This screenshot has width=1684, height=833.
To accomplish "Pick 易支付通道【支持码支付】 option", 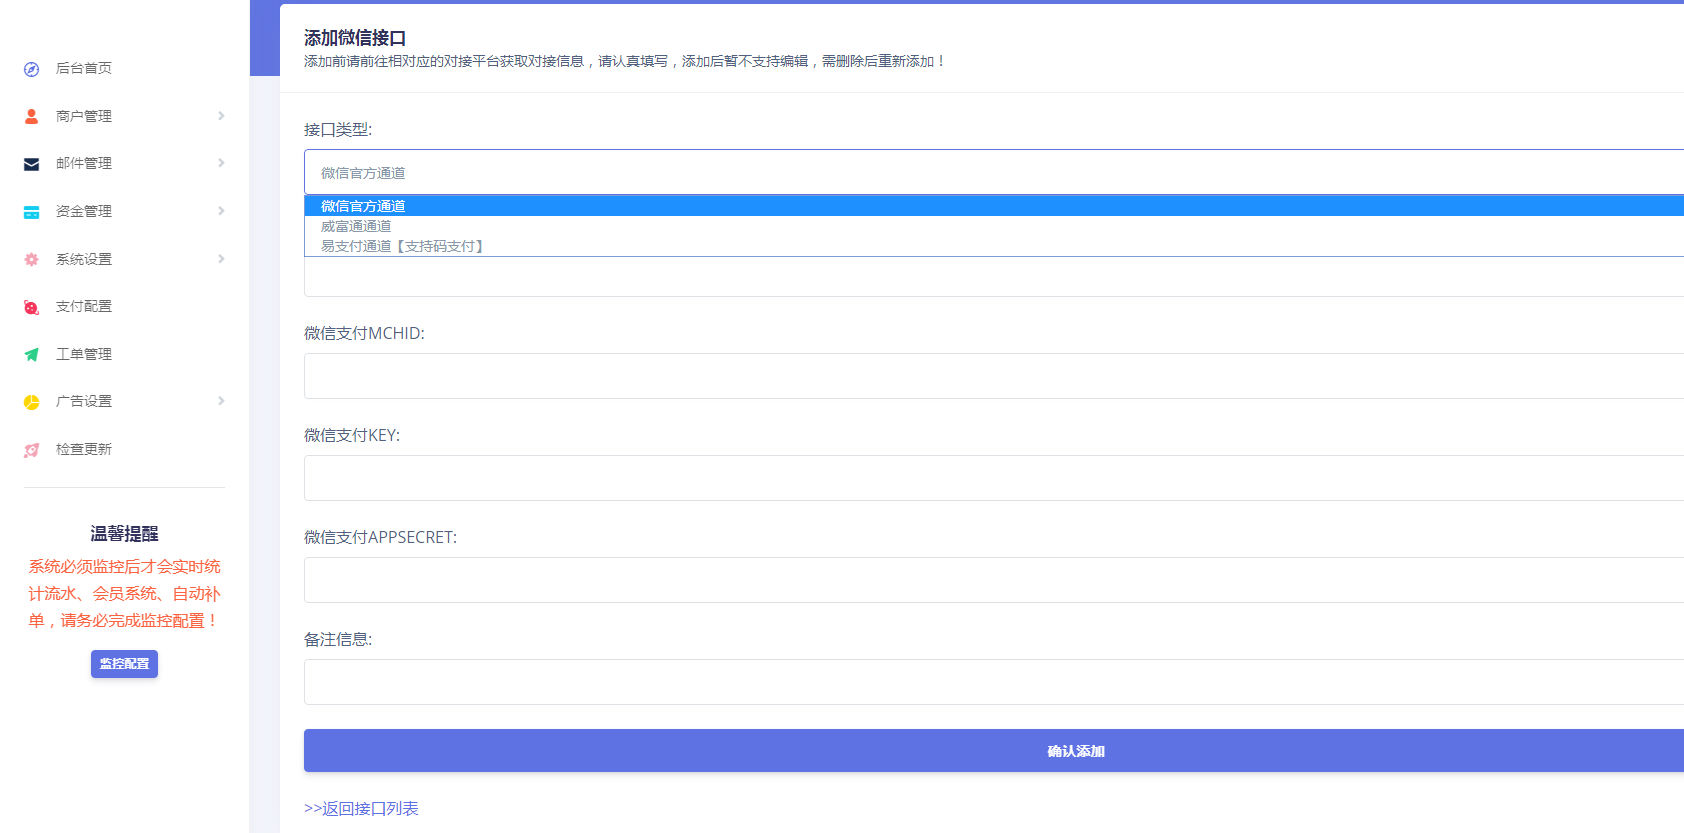I will [402, 246].
